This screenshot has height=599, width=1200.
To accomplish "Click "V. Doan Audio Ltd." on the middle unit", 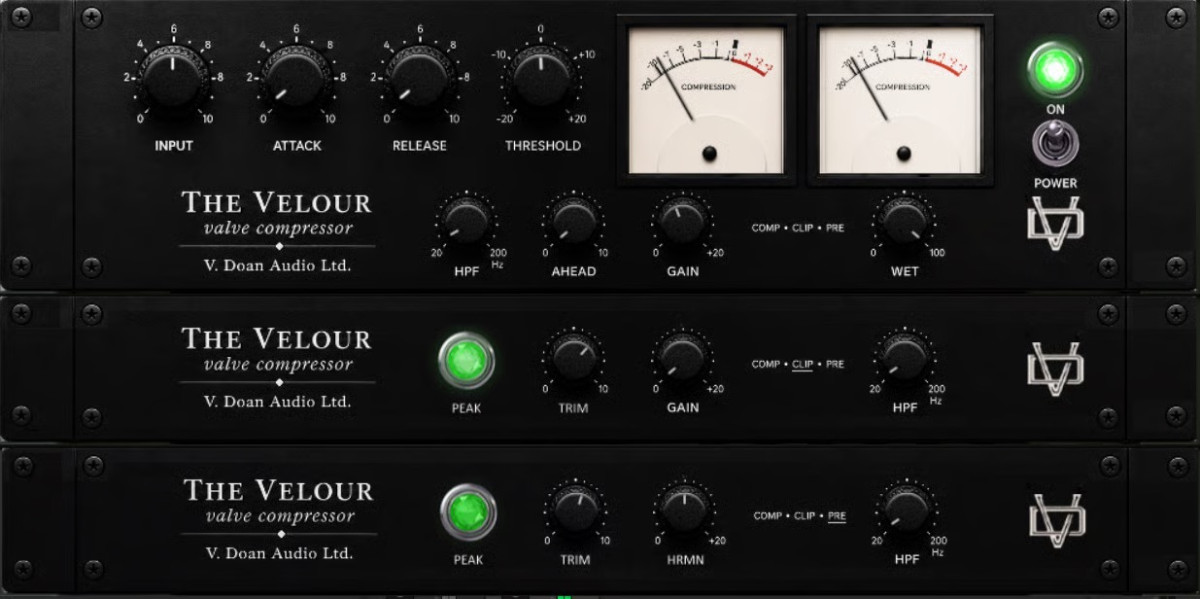I will coord(277,402).
